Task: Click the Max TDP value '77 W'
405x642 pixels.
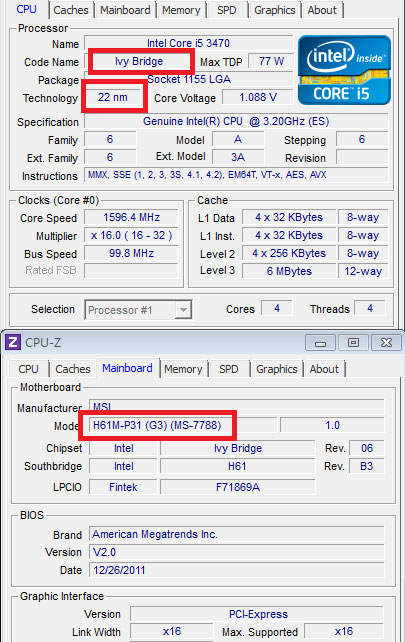Action: pyautogui.click(x=271, y=61)
